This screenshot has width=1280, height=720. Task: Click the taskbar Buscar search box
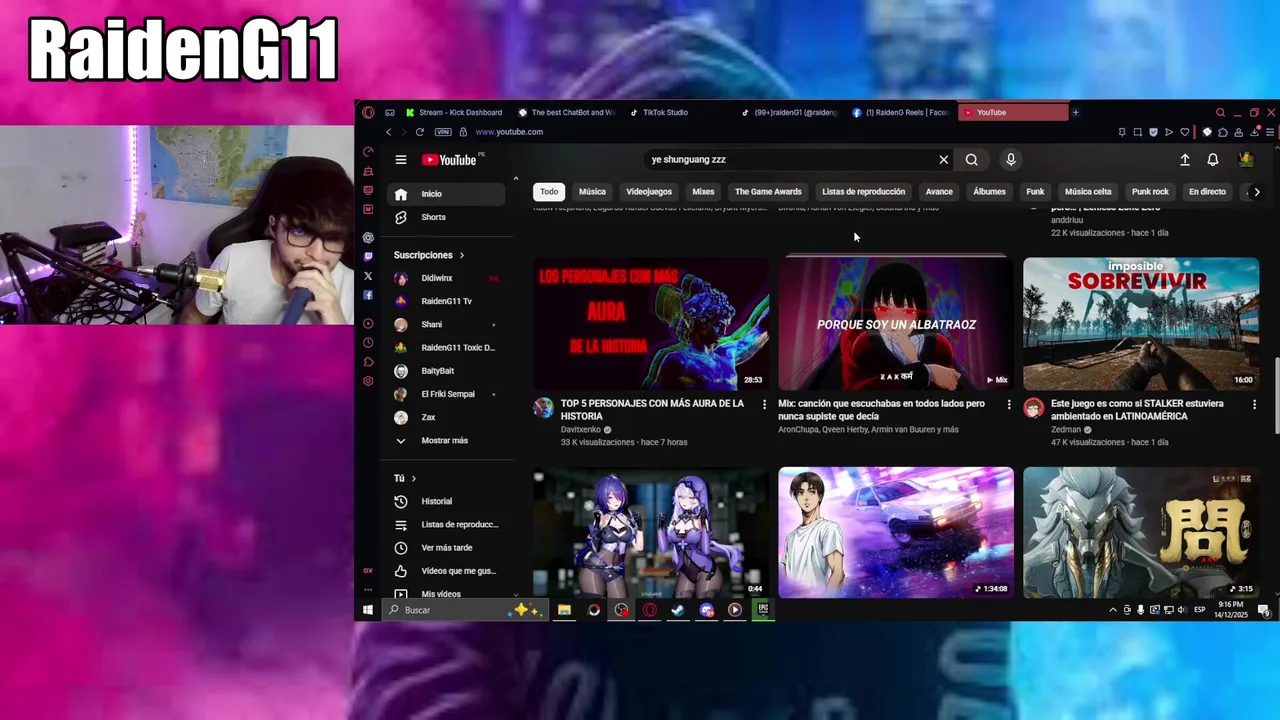463,610
